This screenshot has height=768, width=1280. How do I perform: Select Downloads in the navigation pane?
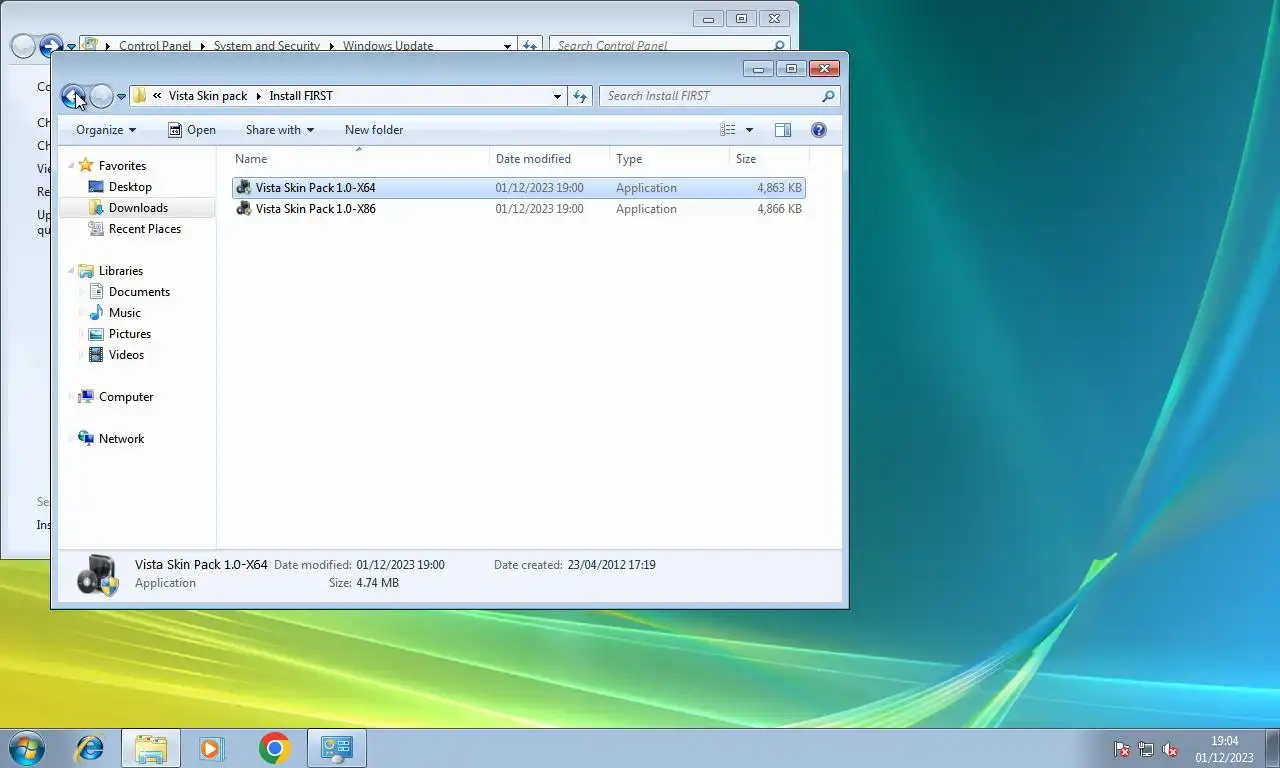point(136,208)
